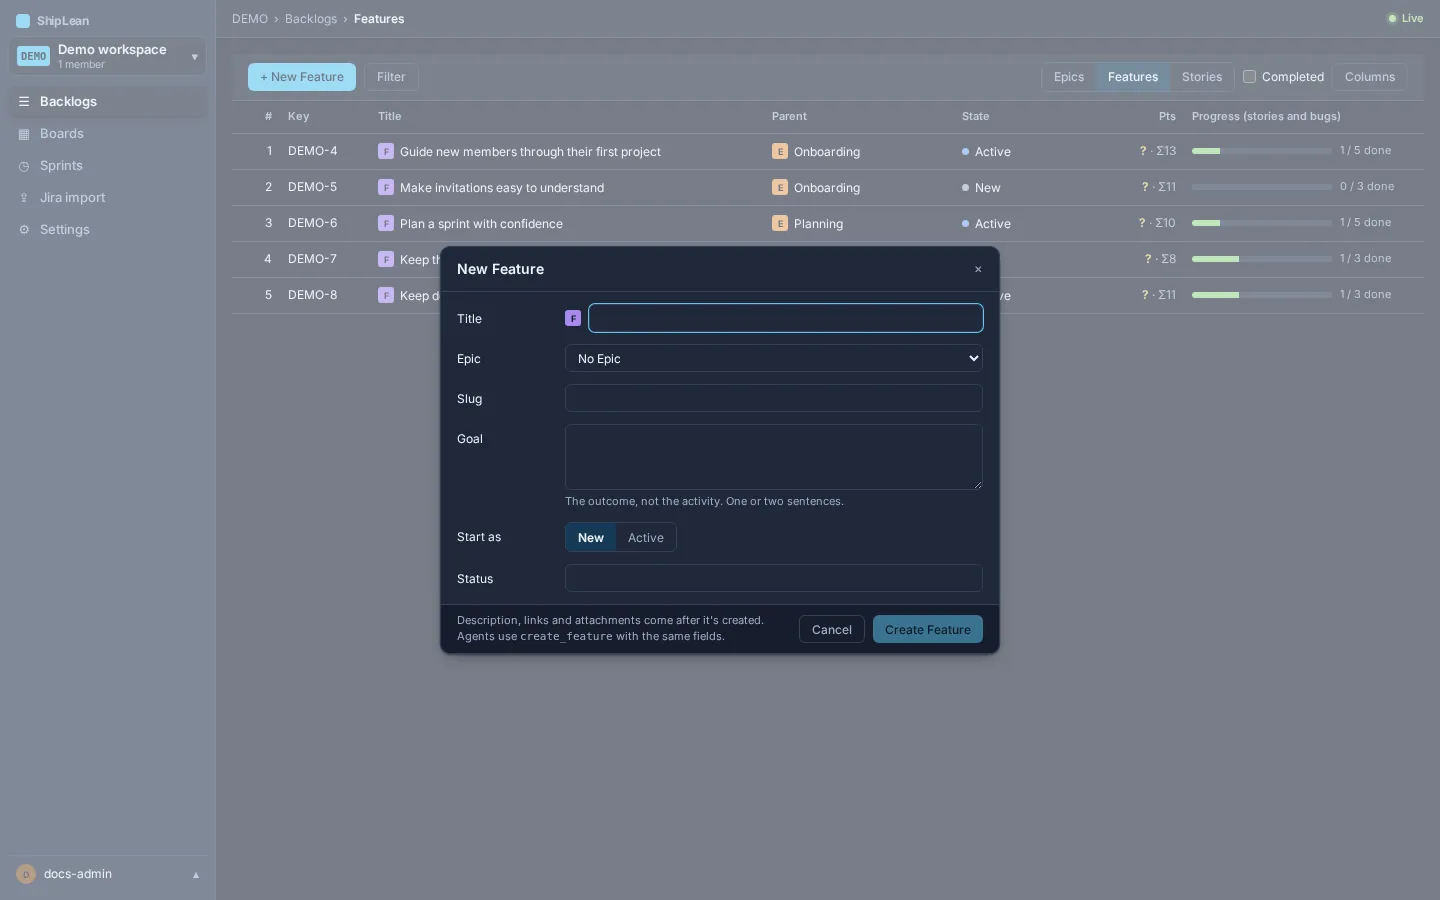Open Guide new members through their first project
The height and width of the screenshot is (900, 1440).
coord(530,152)
